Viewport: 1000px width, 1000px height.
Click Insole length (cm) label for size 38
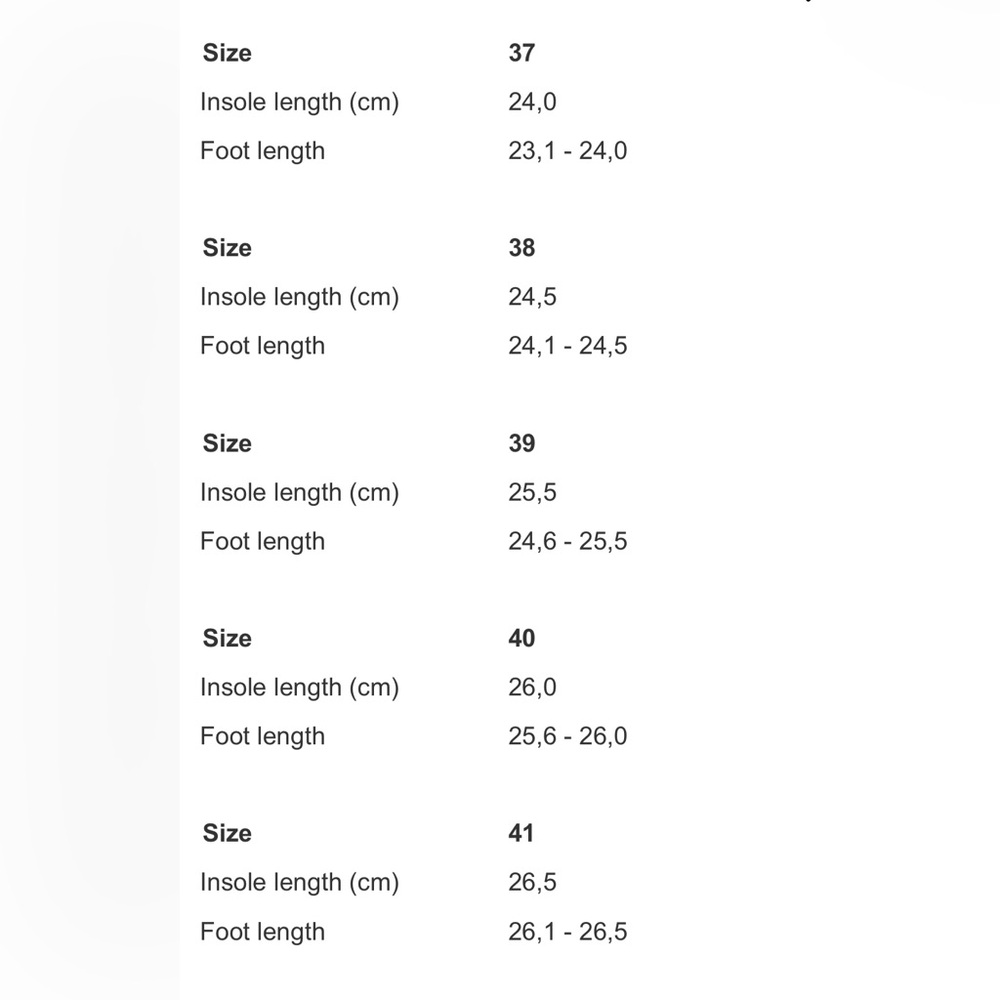[x=300, y=298]
